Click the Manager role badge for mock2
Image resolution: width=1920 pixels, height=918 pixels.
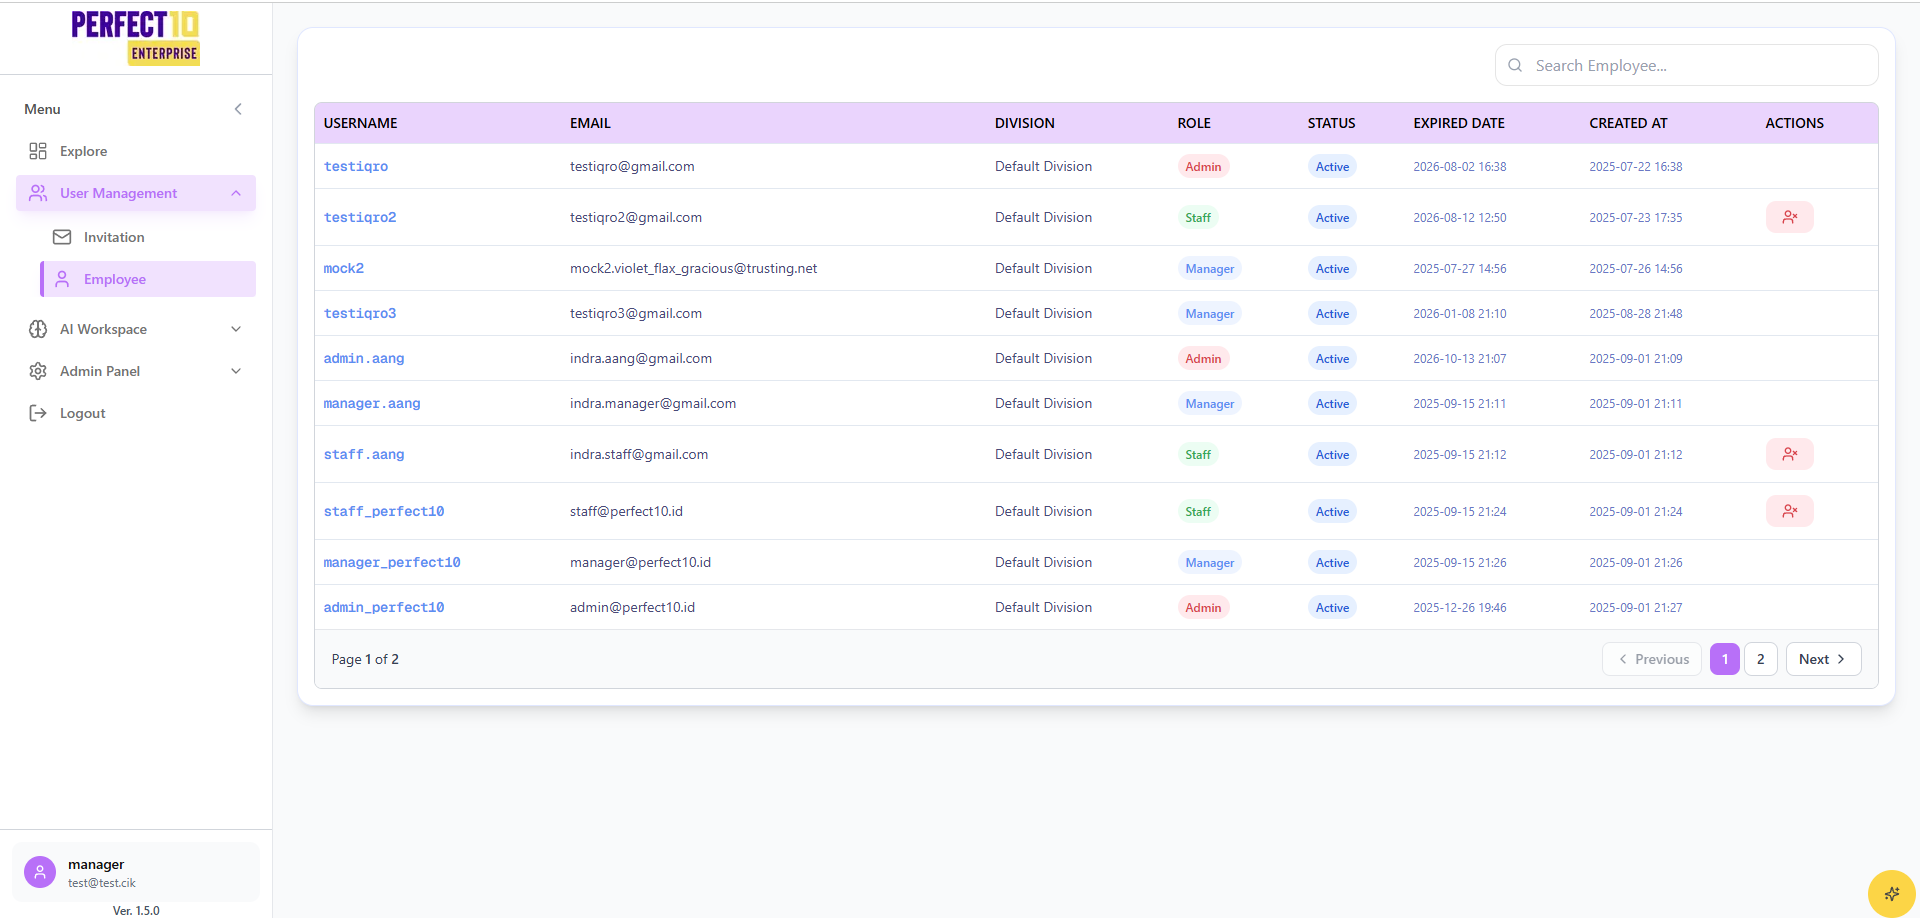point(1210,268)
